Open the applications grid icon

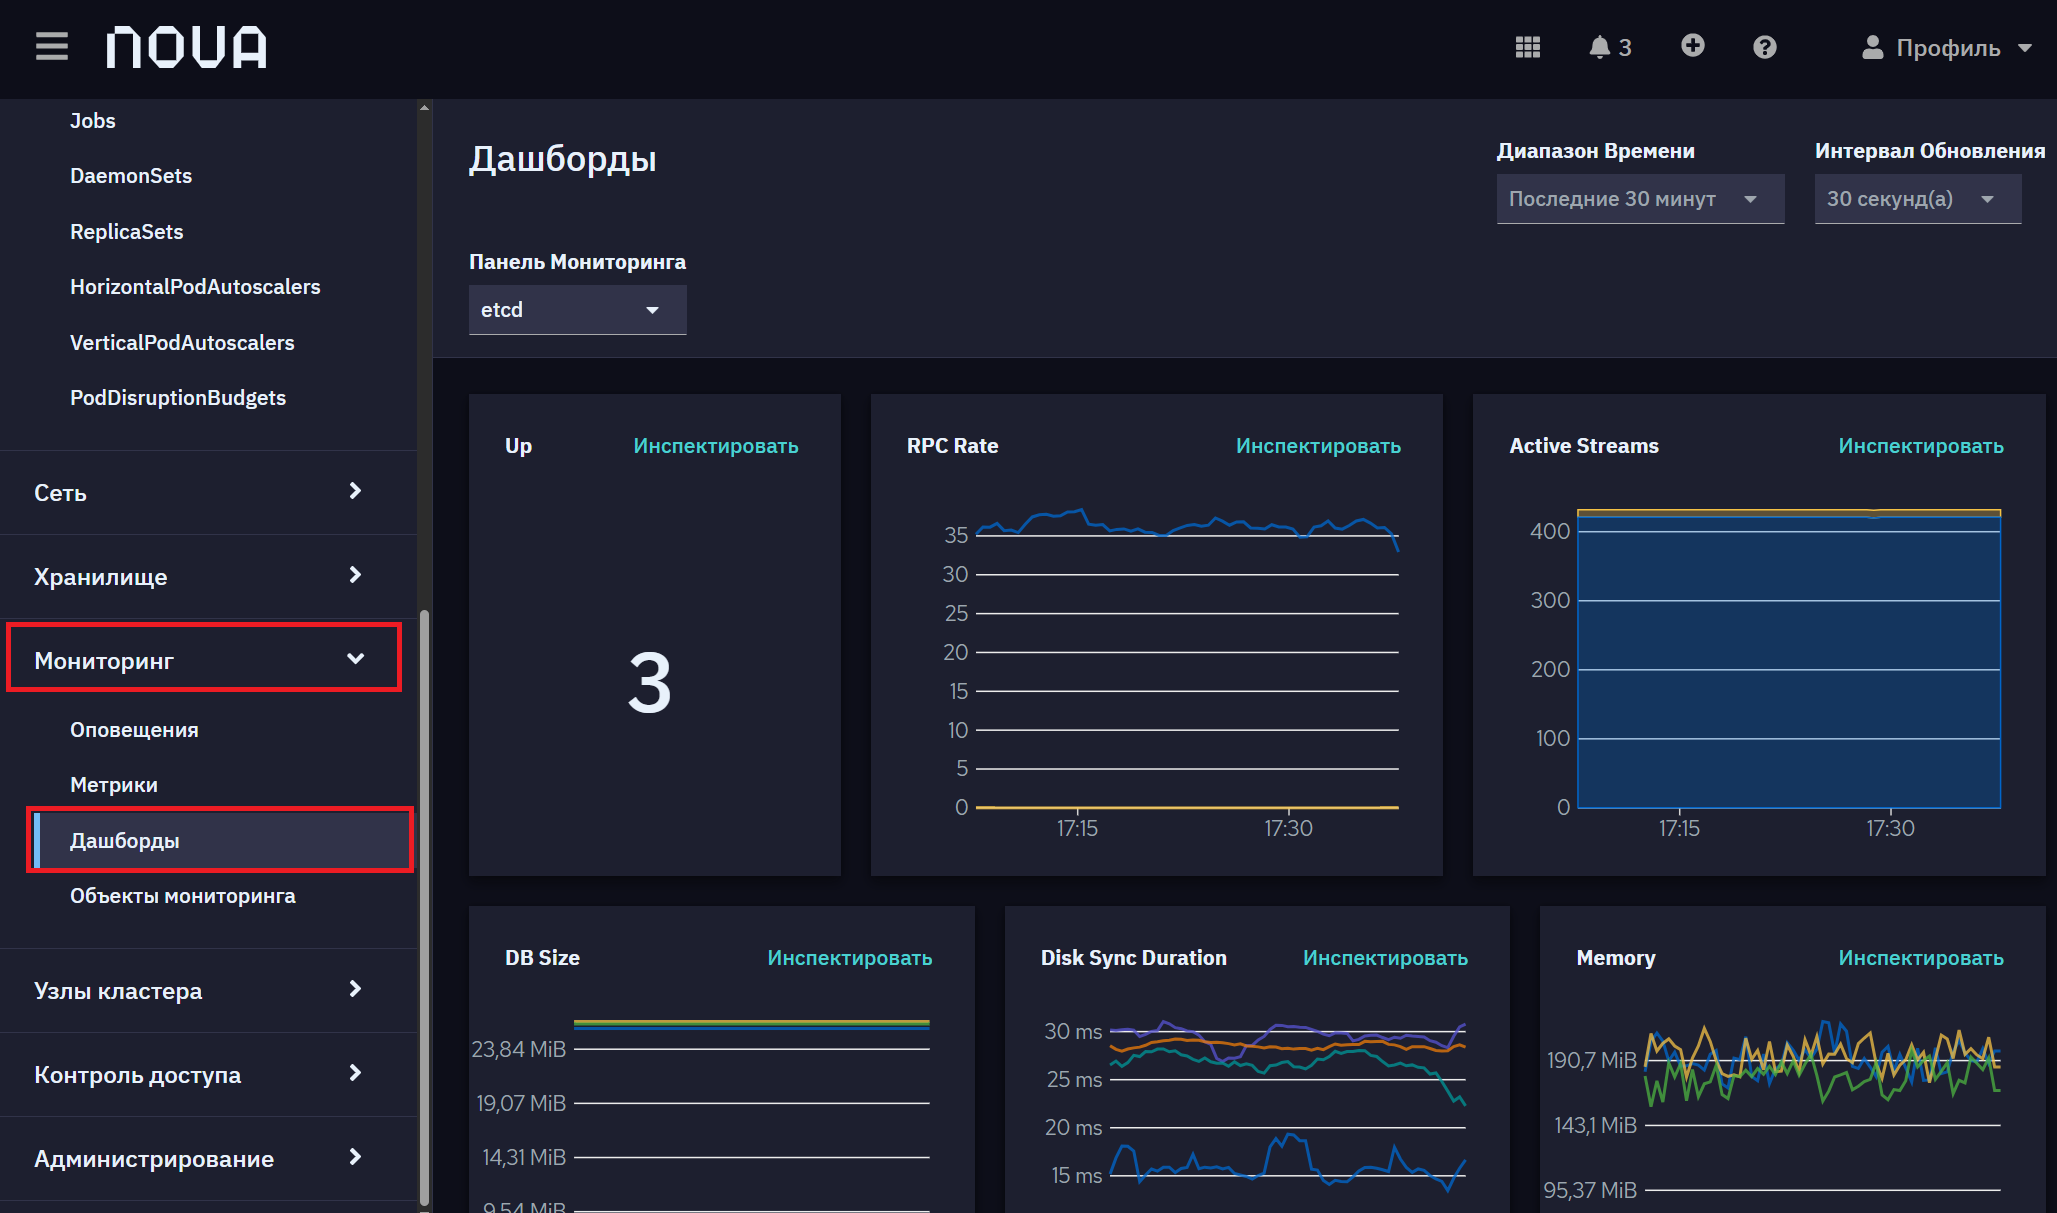1527,47
